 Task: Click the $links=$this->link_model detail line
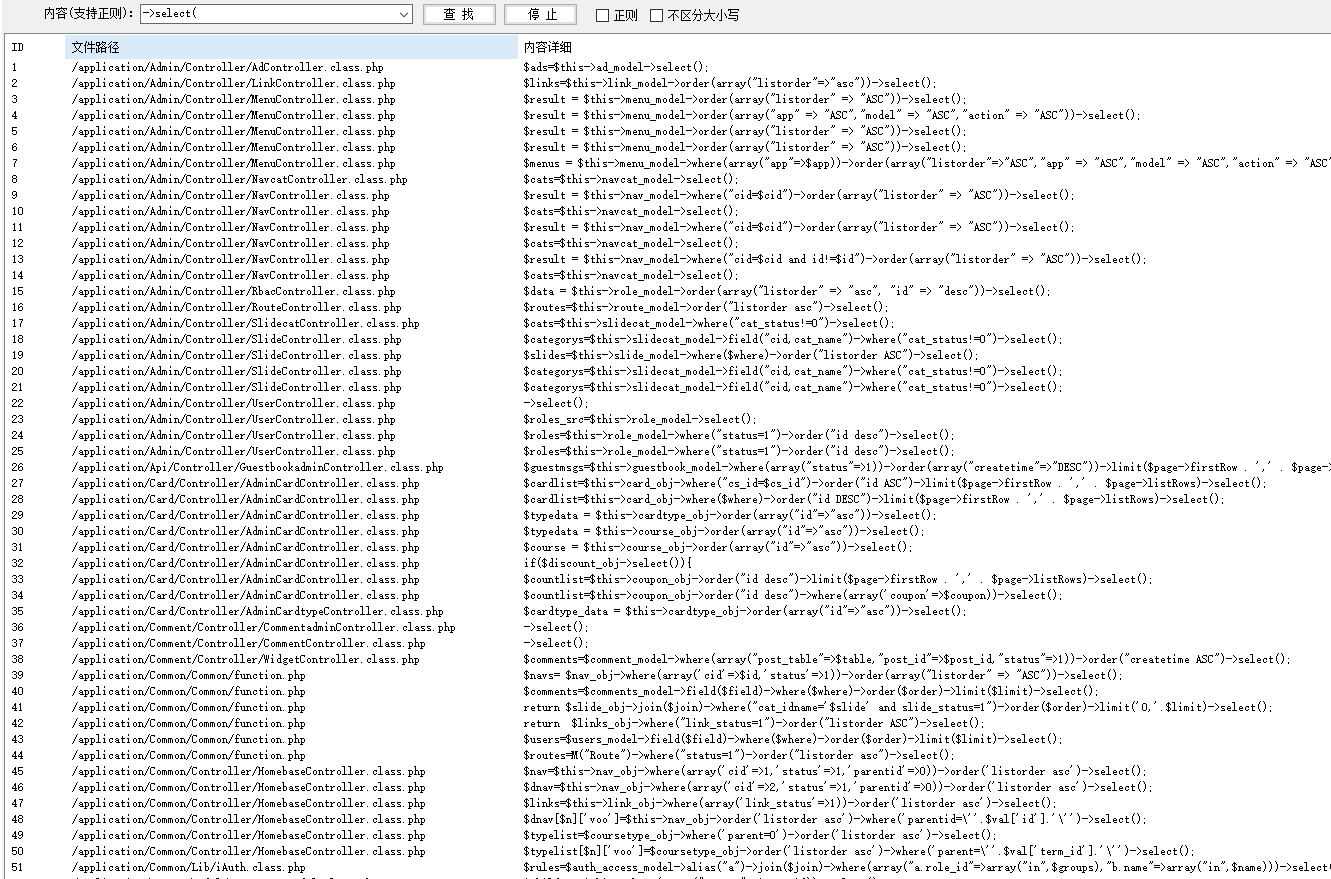[x=729, y=83]
